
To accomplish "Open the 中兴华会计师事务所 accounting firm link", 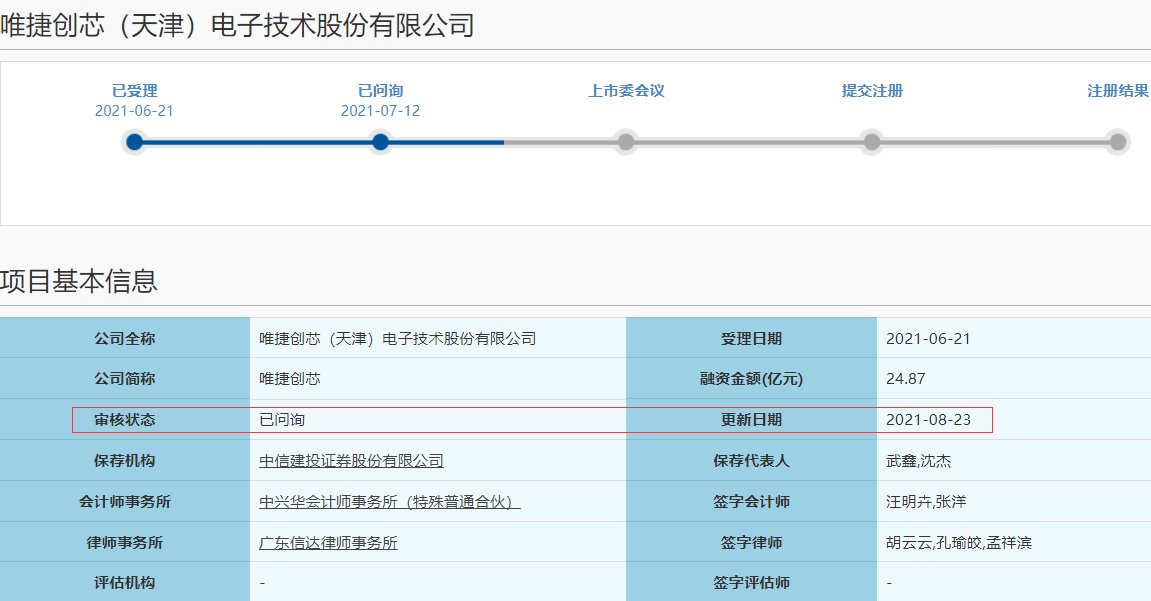I will click(x=390, y=502).
